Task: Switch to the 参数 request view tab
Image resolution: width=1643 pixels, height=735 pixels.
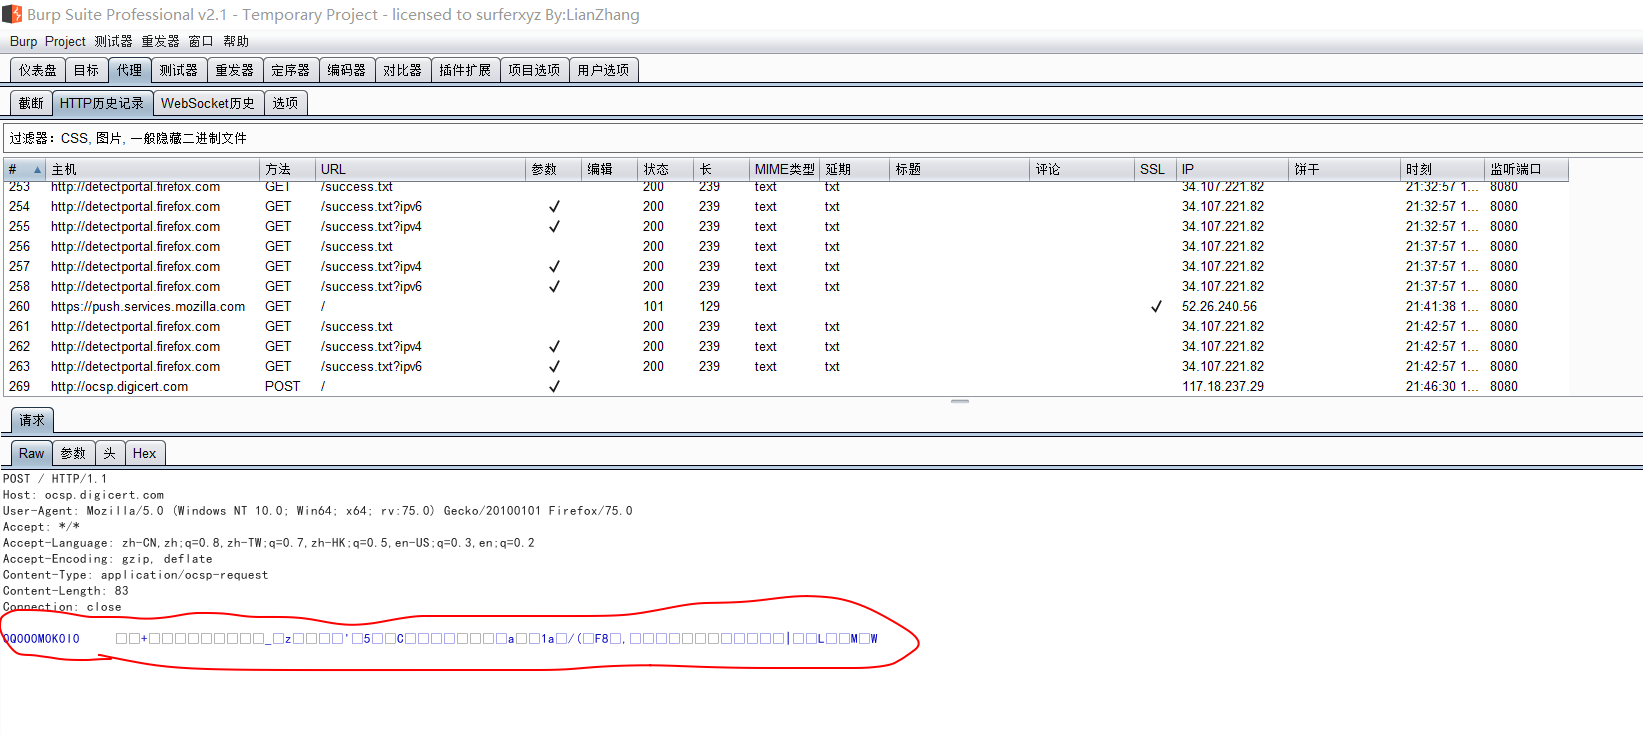Action: coord(73,454)
